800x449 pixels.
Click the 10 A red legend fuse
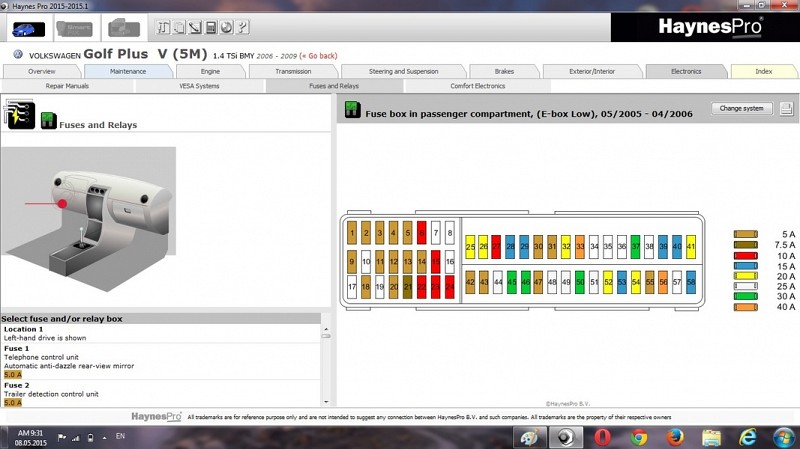point(745,256)
